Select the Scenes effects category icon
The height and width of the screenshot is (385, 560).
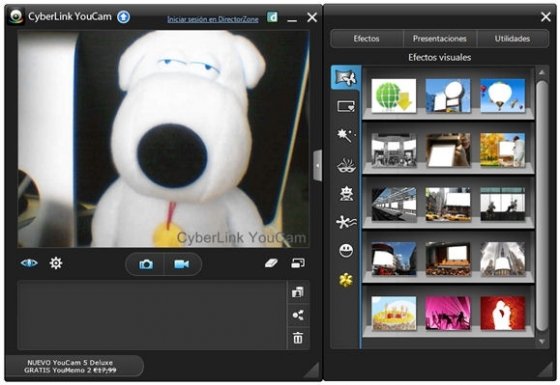[346, 78]
